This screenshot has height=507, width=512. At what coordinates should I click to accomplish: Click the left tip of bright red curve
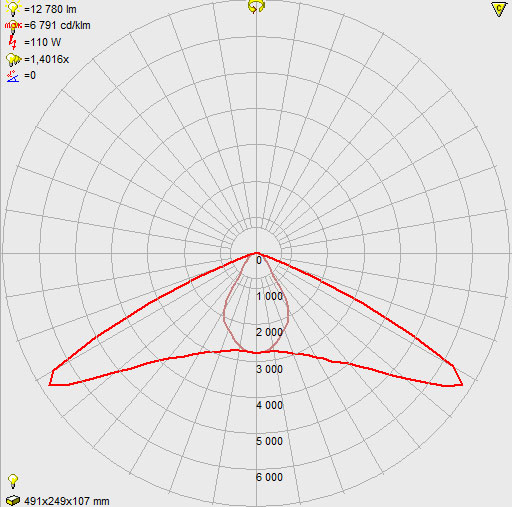(50, 384)
